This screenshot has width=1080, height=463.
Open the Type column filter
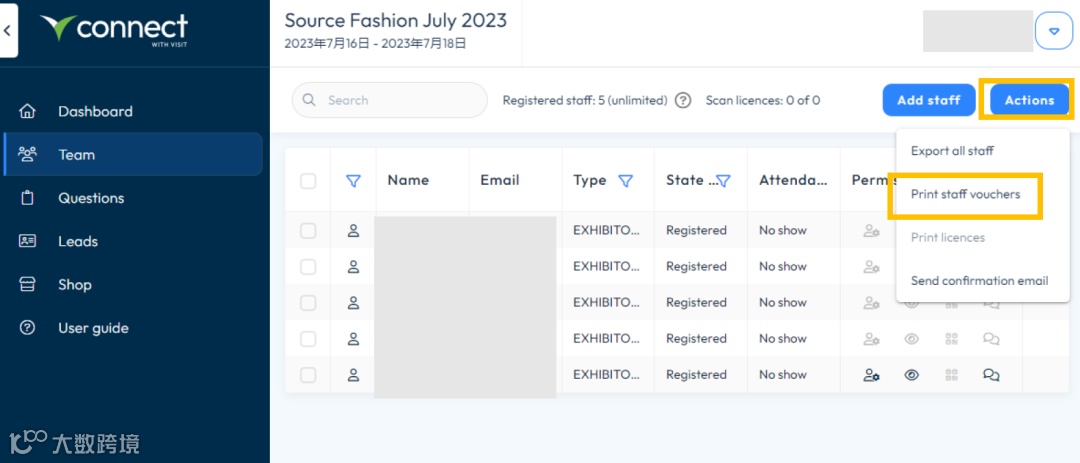(x=626, y=181)
